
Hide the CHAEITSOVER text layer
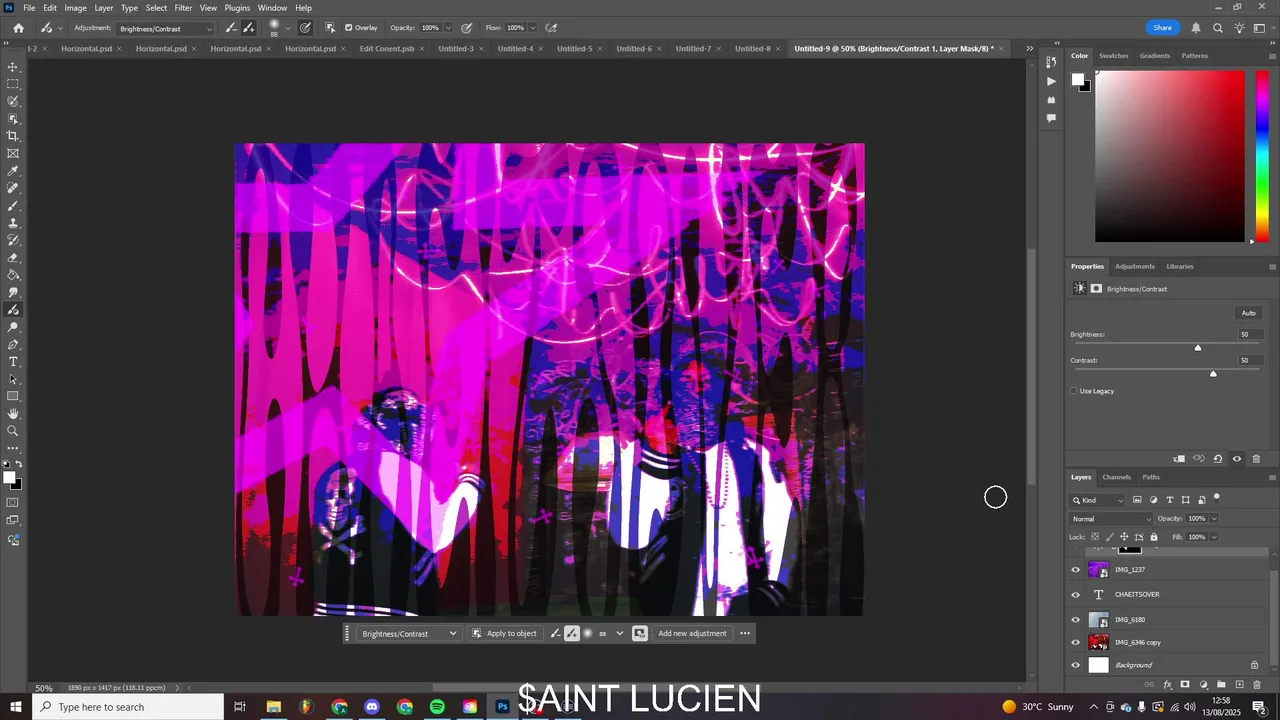click(1076, 595)
